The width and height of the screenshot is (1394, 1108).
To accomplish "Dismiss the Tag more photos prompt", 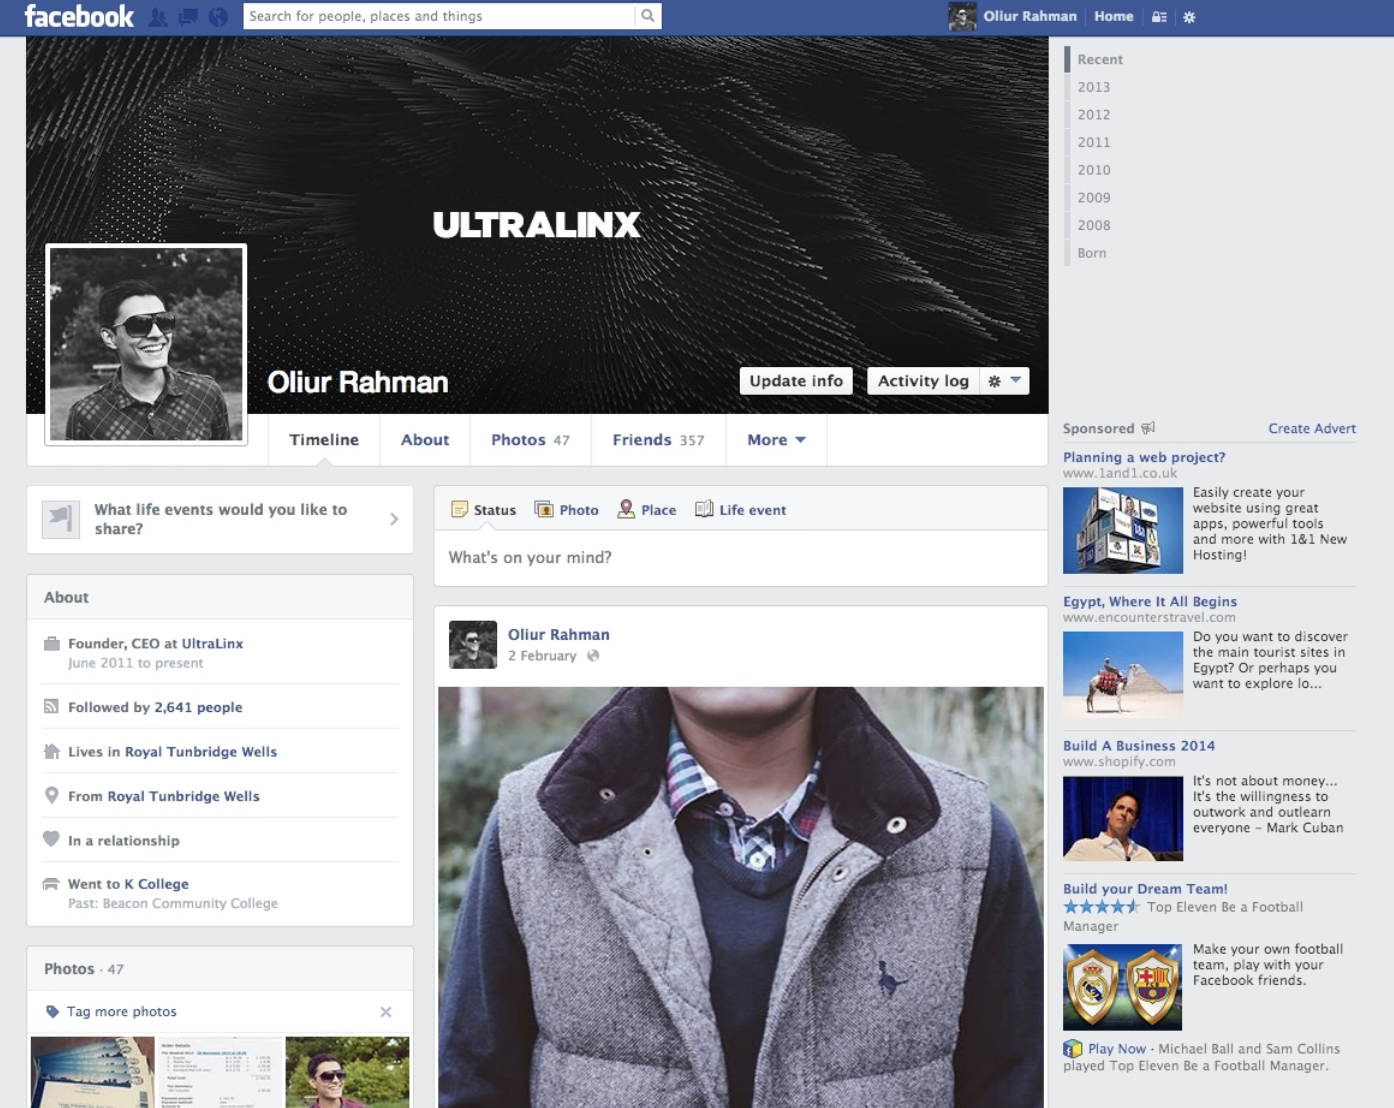I will click(386, 1012).
